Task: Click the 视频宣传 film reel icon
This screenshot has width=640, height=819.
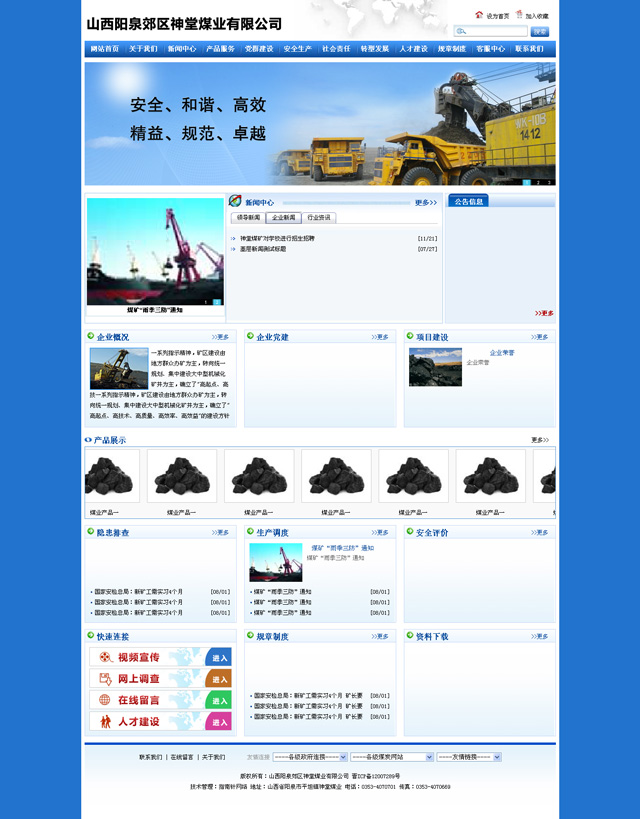Action: [x=104, y=657]
